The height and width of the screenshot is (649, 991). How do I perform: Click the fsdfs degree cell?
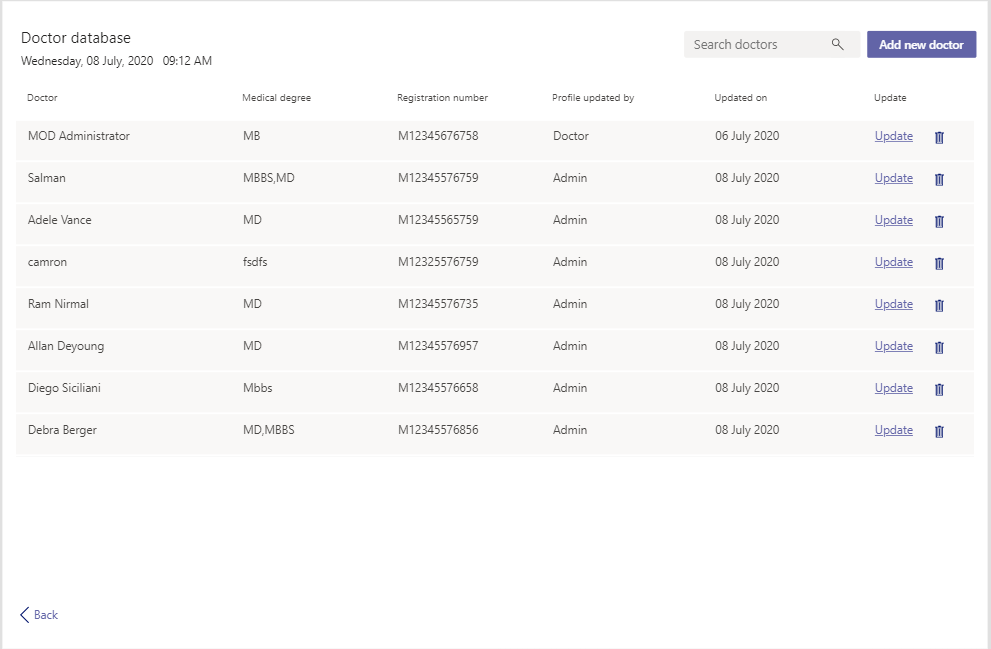click(255, 262)
